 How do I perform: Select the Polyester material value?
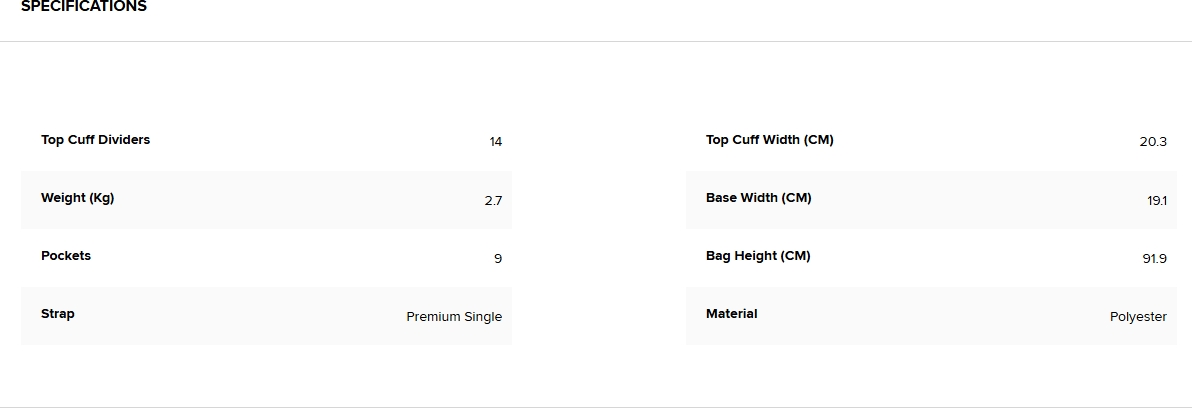1138,317
